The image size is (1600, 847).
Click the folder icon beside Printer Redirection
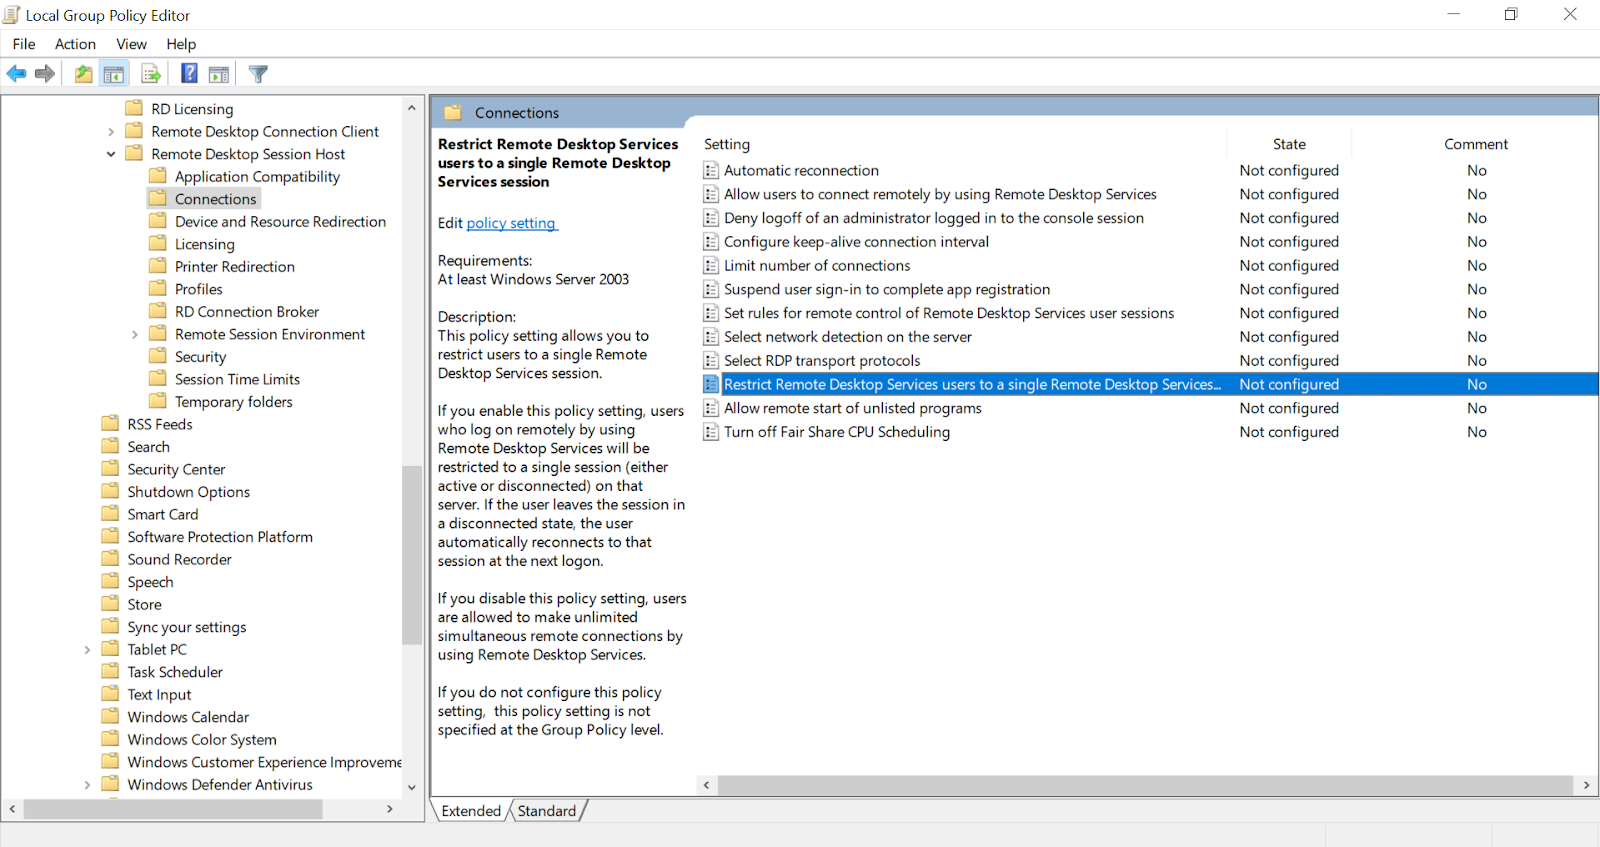158,266
